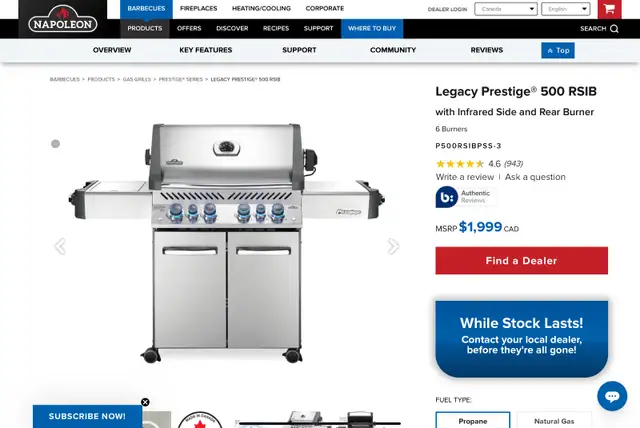Open the search magnifier icon

click(614, 29)
